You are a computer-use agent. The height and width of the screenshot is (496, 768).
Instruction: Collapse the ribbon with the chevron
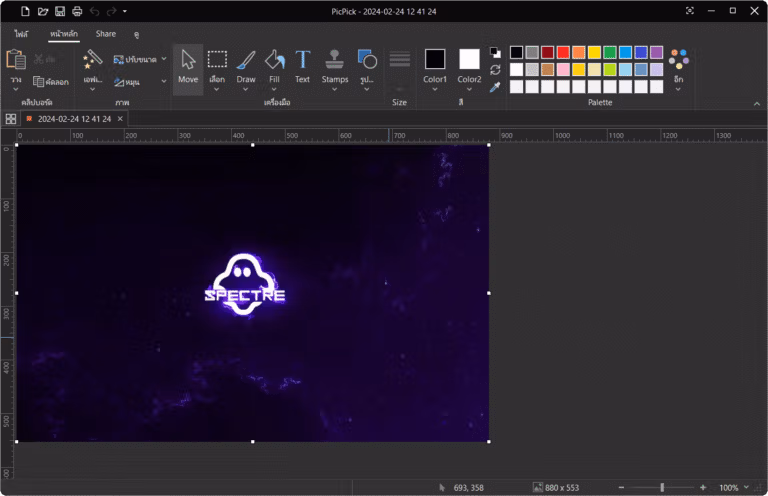pyautogui.click(x=757, y=103)
